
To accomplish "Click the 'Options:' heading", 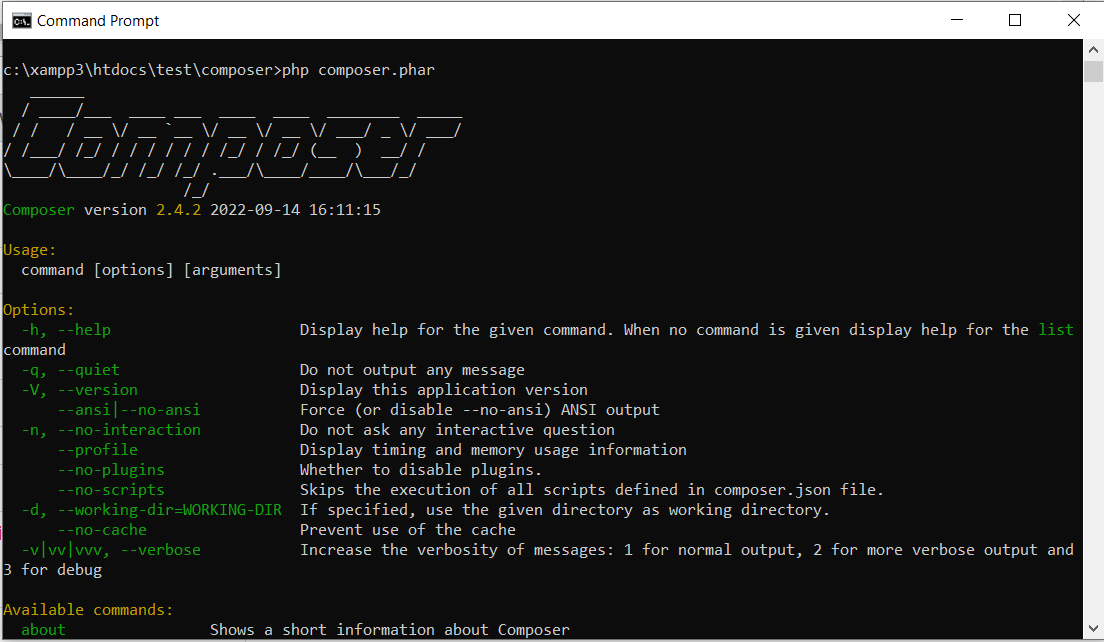I will pos(38,310).
